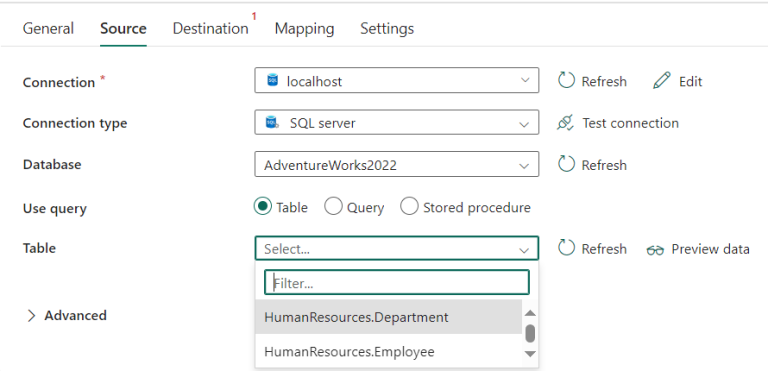Click the SQL server icon in Connection type field
This screenshot has height=371, width=768.
click(x=272, y=123)
